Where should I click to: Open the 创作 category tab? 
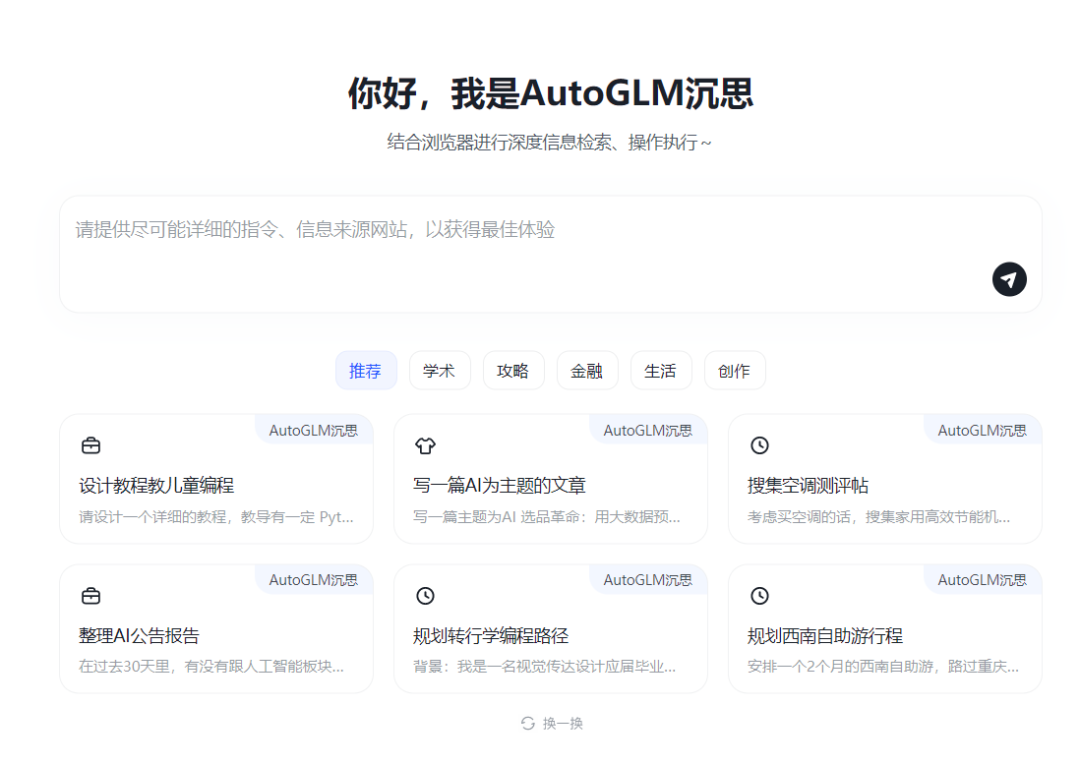click(735, 370)
